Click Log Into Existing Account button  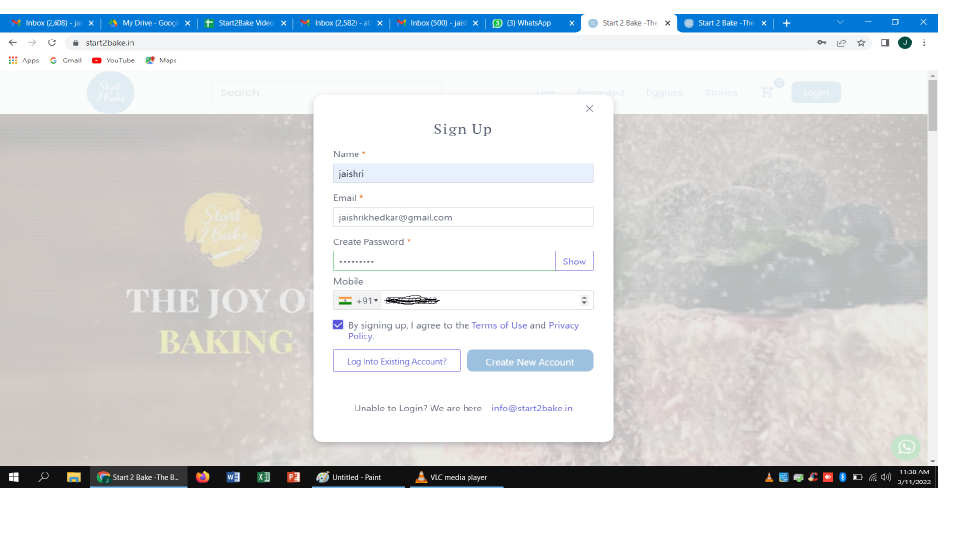(397, 361)
